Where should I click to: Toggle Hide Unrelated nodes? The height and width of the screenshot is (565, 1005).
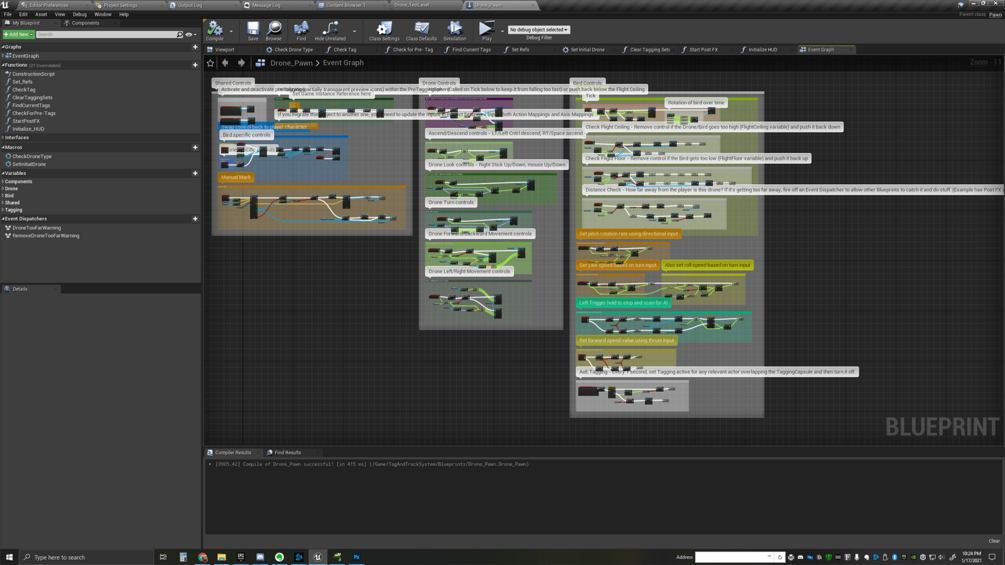(x=330, y=30)
